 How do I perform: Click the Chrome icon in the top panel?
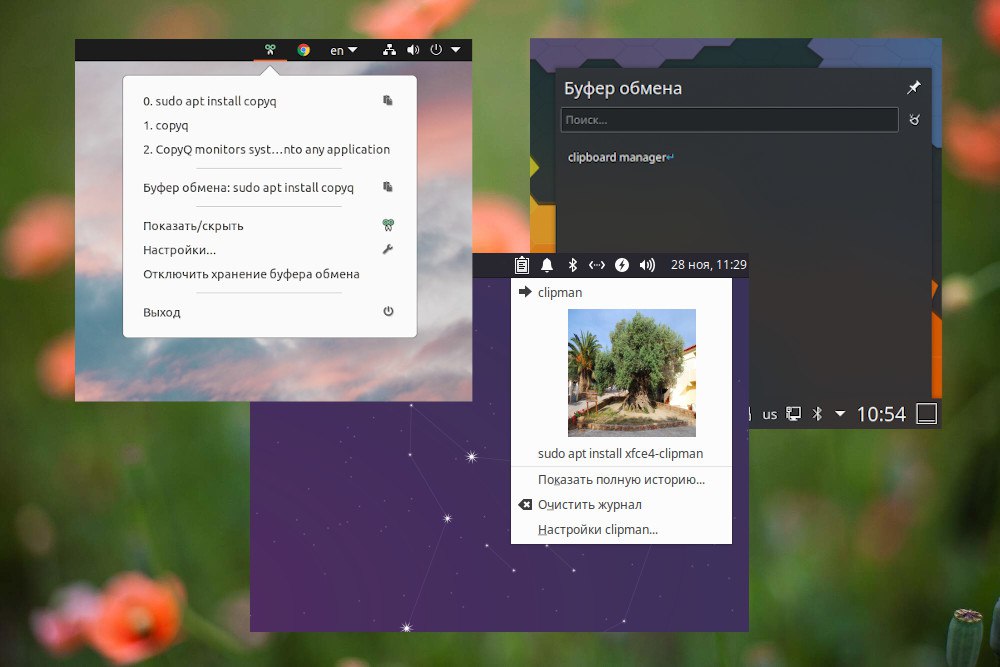(304, 50)
